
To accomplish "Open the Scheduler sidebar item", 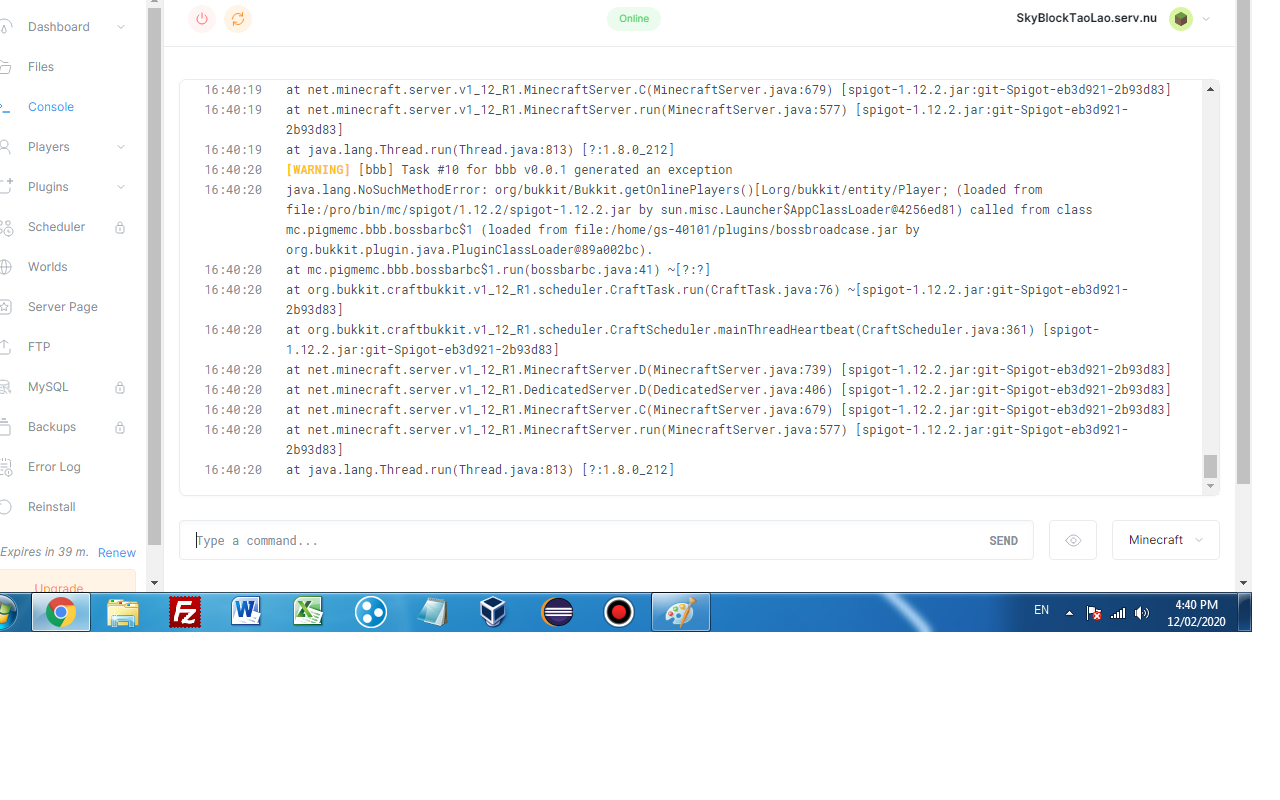I will (x=57, y=227).
